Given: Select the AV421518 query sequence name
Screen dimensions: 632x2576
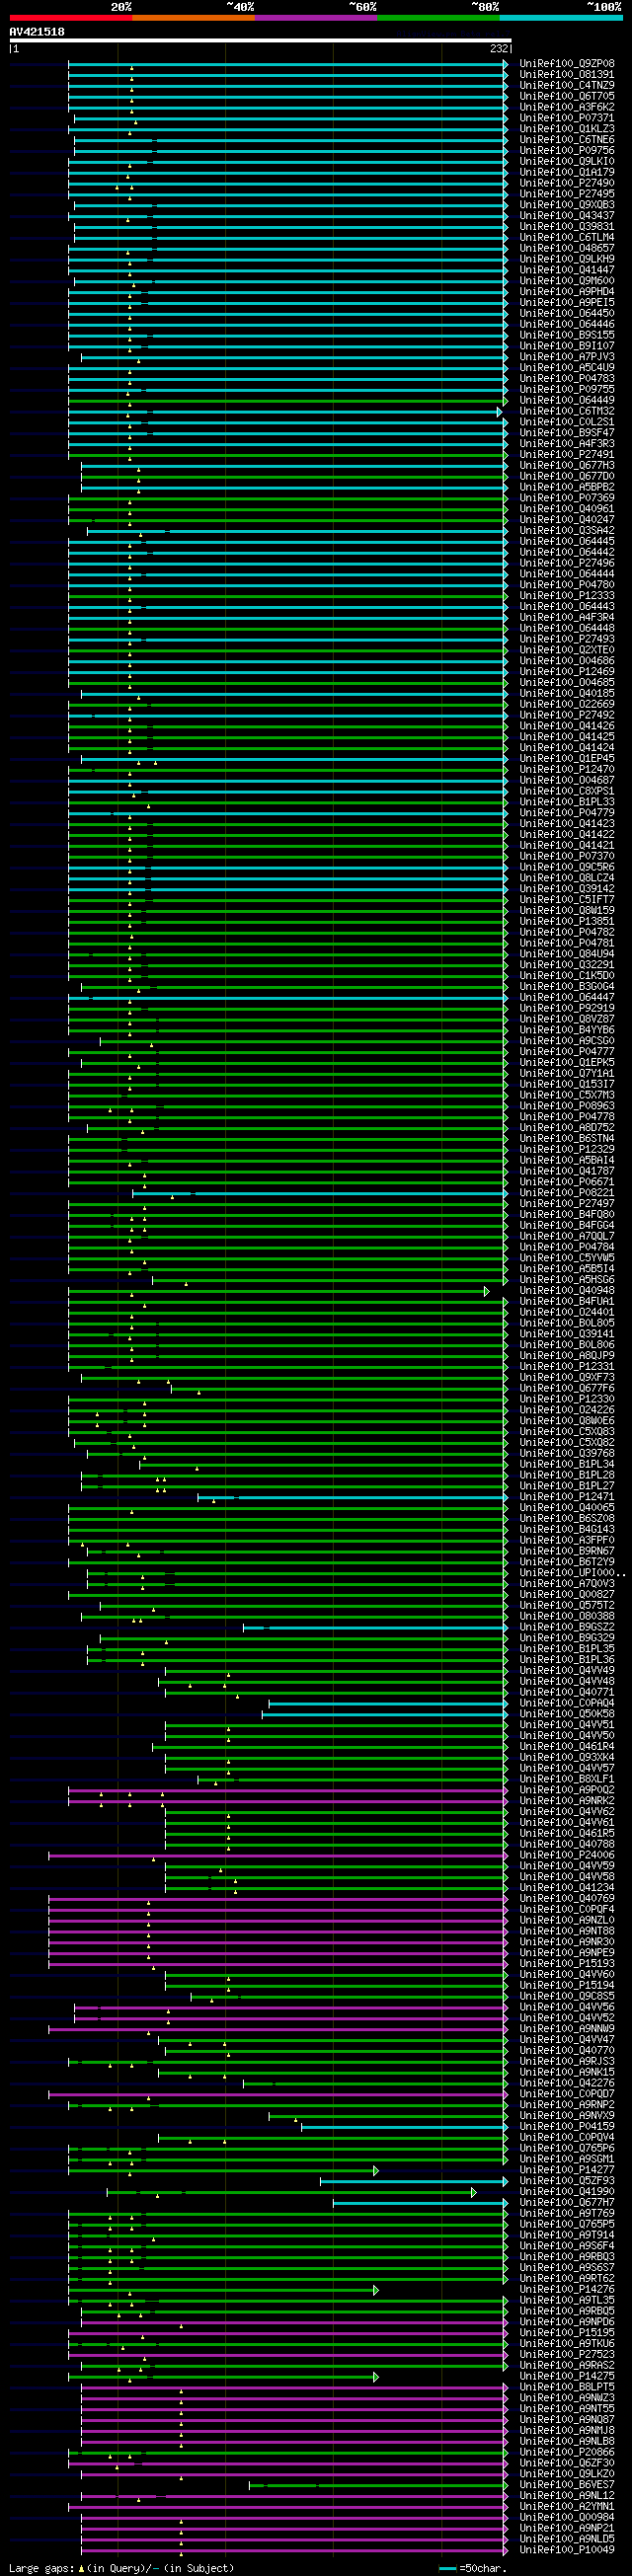Looking at the screenshot, I should pyautogui.click(x=37, y=32).
